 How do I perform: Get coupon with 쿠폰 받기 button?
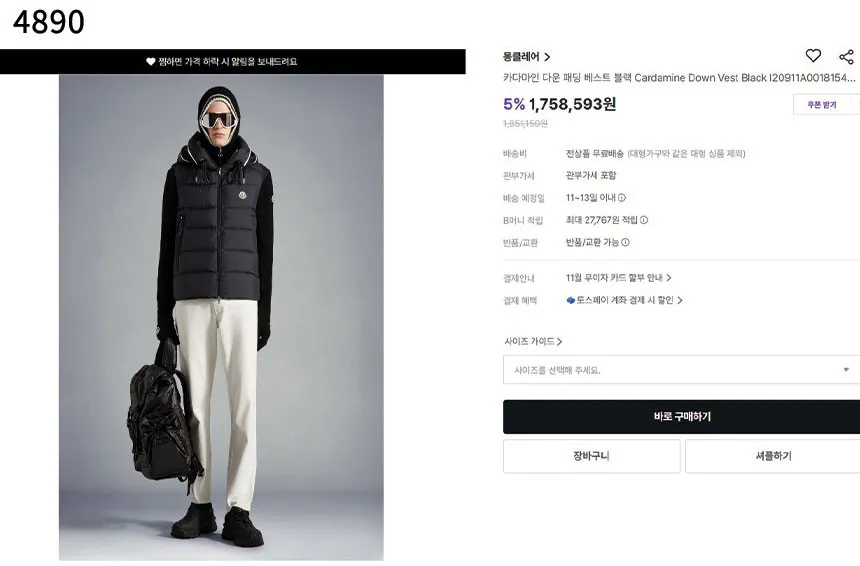pyautogui.click(x=822, y=105)
